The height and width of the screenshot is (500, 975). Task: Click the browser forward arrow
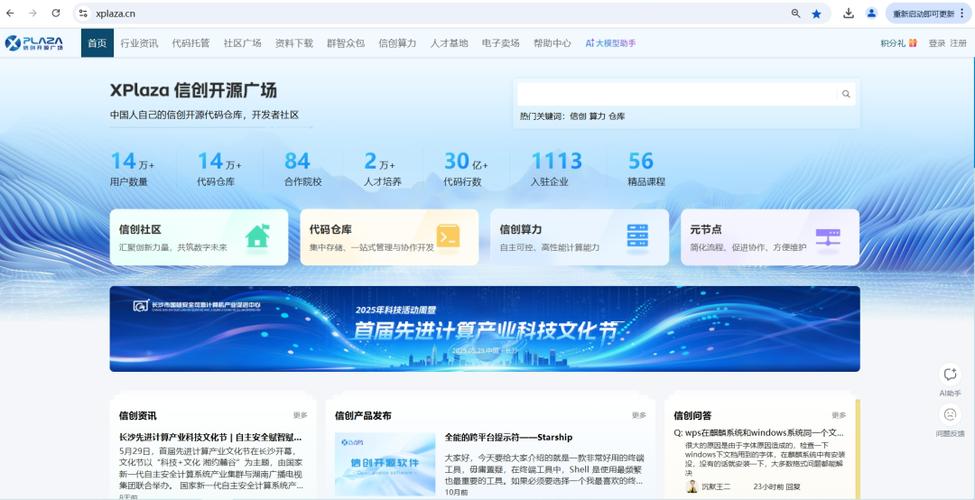(x=32, y=13)
